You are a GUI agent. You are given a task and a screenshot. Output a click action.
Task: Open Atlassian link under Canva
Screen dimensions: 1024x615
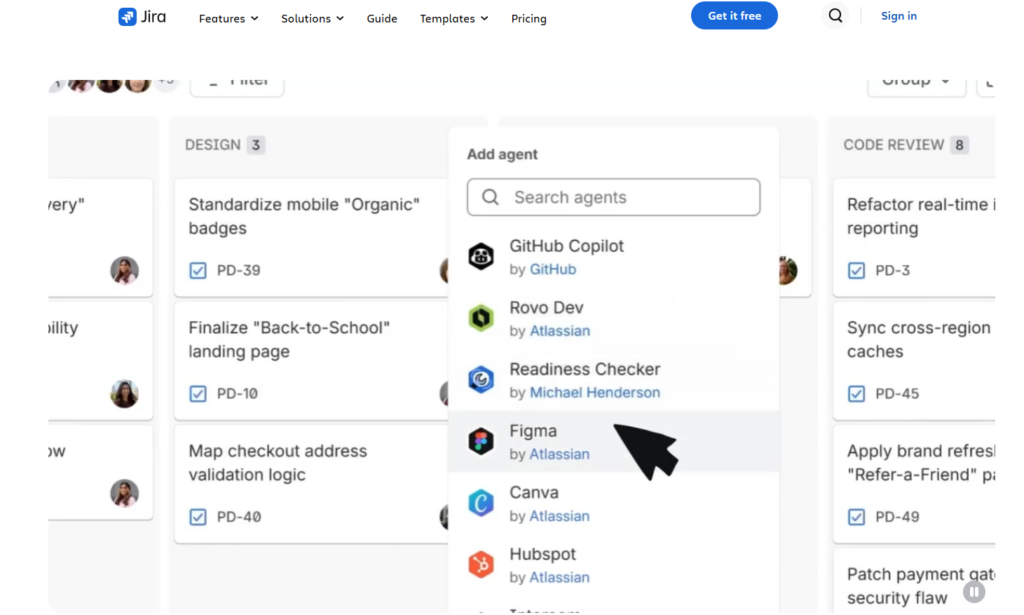click(x=560, y=516)
